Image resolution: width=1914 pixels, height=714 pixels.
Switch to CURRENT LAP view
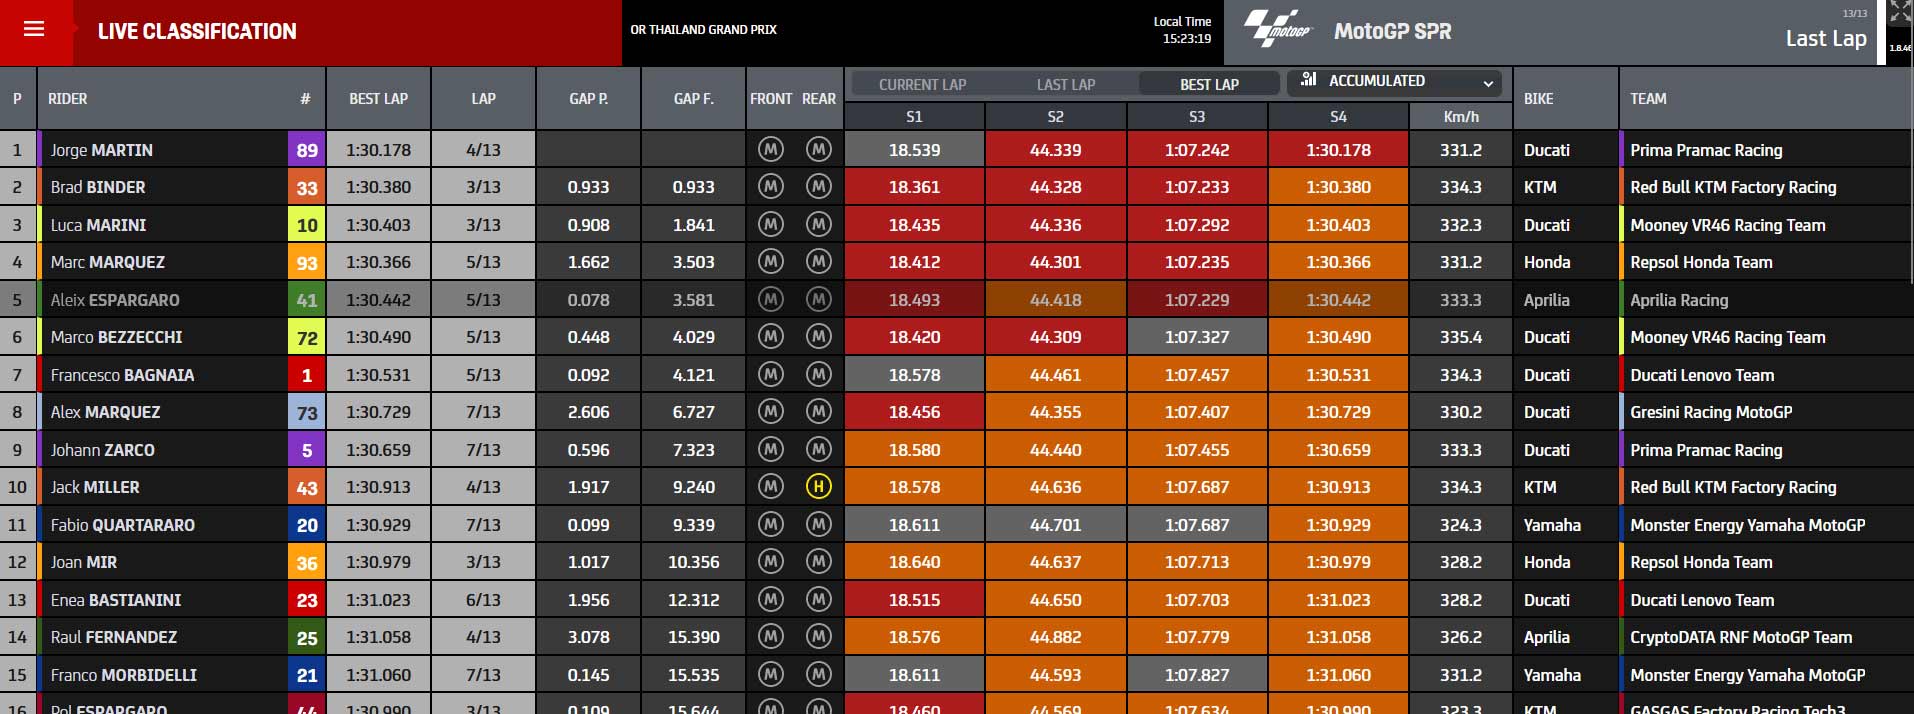(x=922, y=85)
